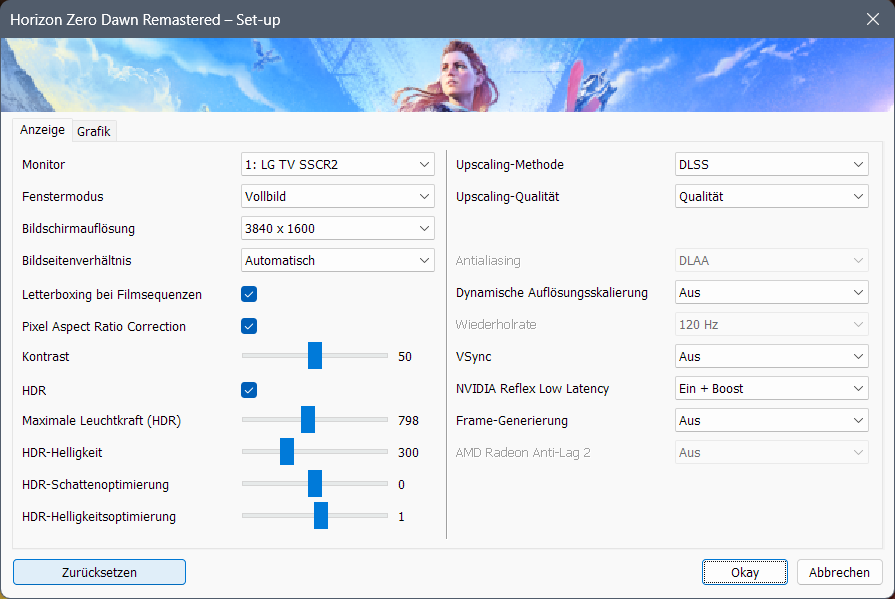Click the Monitor label text
895x599 pixels.
(x=43, y=164)
